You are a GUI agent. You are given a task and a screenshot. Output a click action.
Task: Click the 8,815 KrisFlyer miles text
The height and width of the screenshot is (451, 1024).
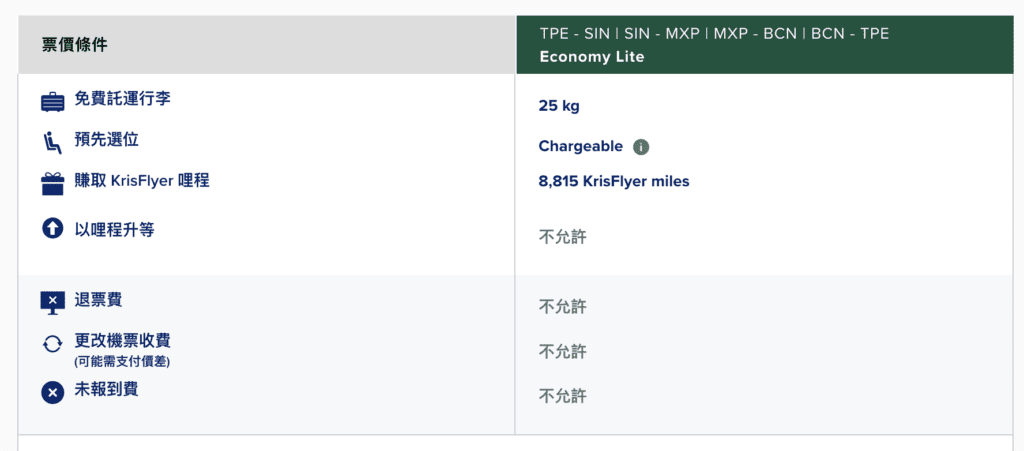[x=614, y=181]
